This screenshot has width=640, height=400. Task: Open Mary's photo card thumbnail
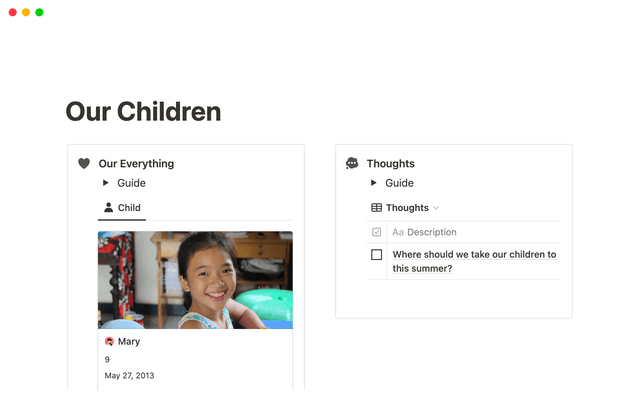[x=195, y=279]
